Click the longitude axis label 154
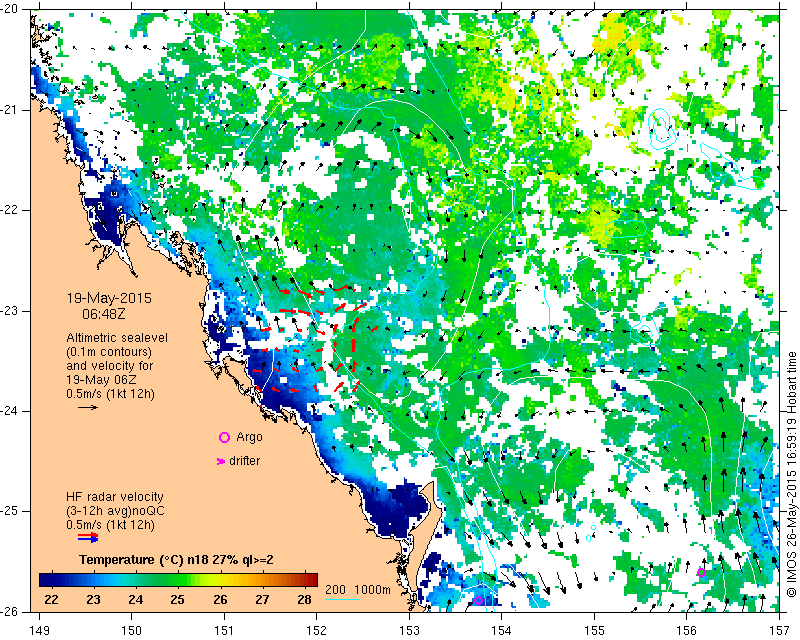 [502, 631]
